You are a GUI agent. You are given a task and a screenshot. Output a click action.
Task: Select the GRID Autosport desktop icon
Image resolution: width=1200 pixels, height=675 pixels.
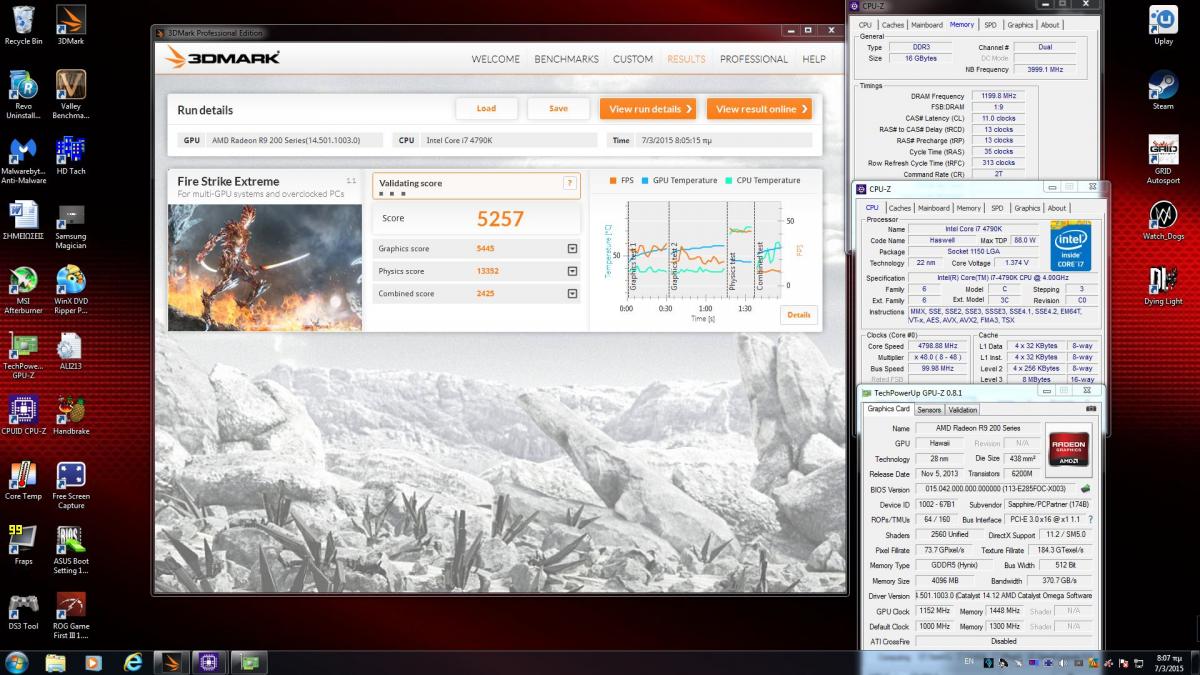click(1163, 161)
